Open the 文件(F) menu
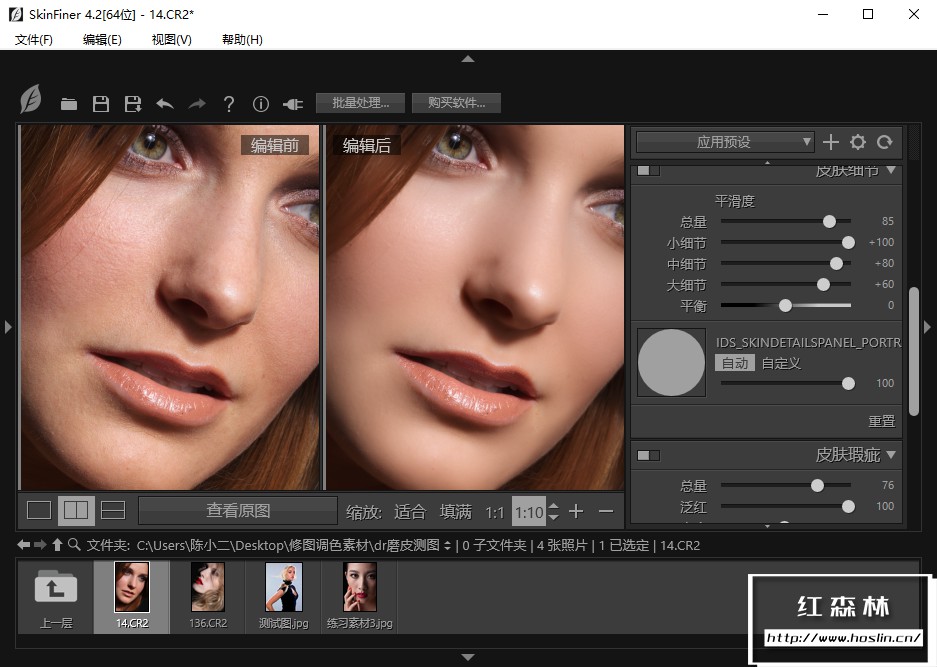This screenshot has height=667, width=937. point(34,39)
